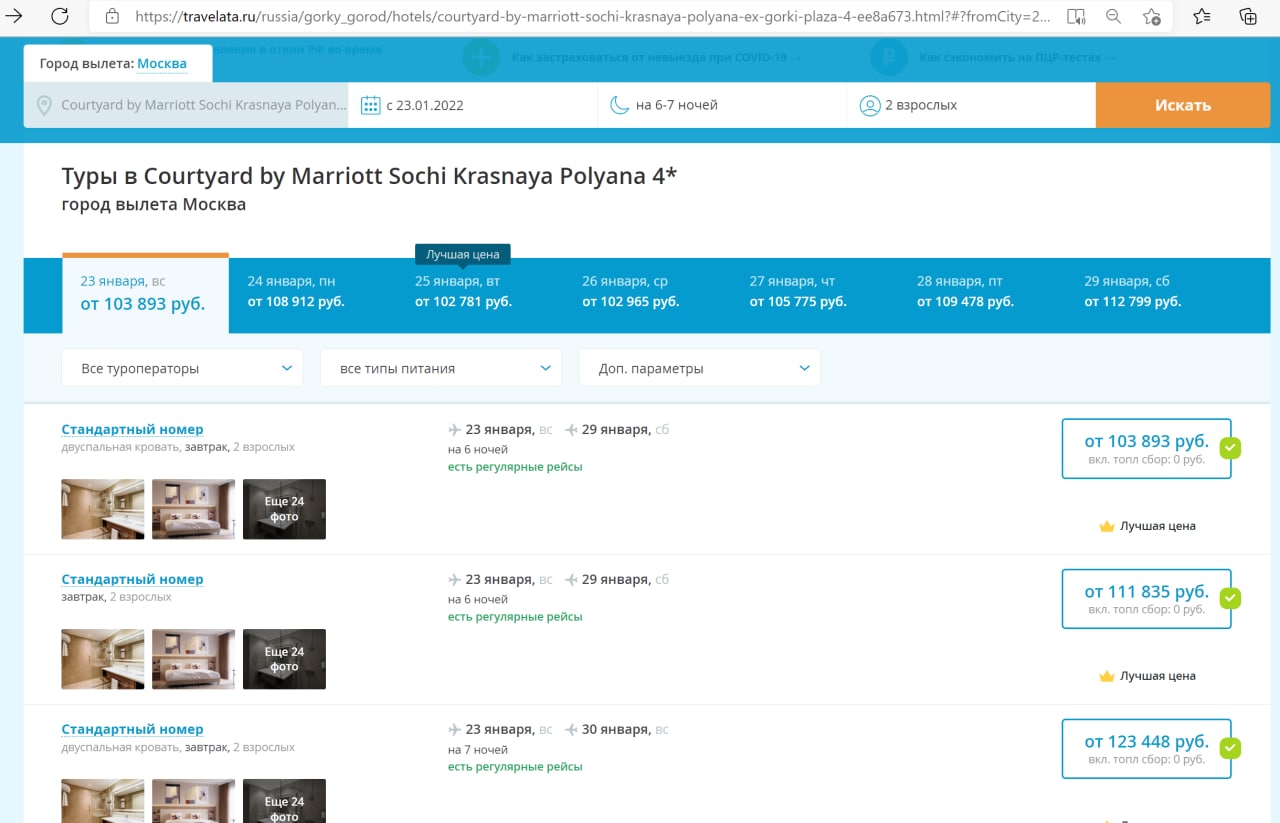Open the все типы питания dropdown

[441, 368]
